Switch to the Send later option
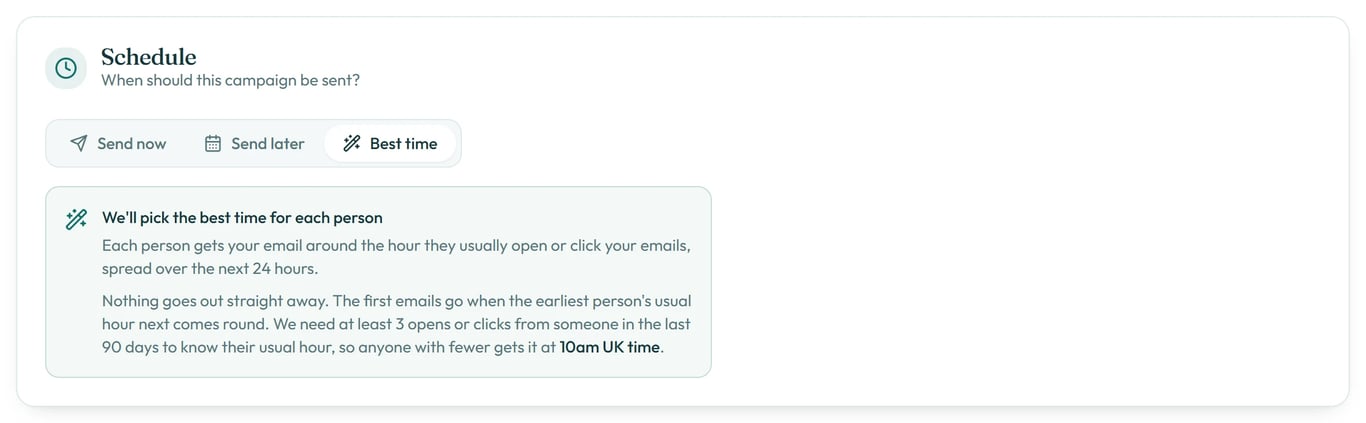The height and width of the screenshot is (423, 1366). coord(254,143)
